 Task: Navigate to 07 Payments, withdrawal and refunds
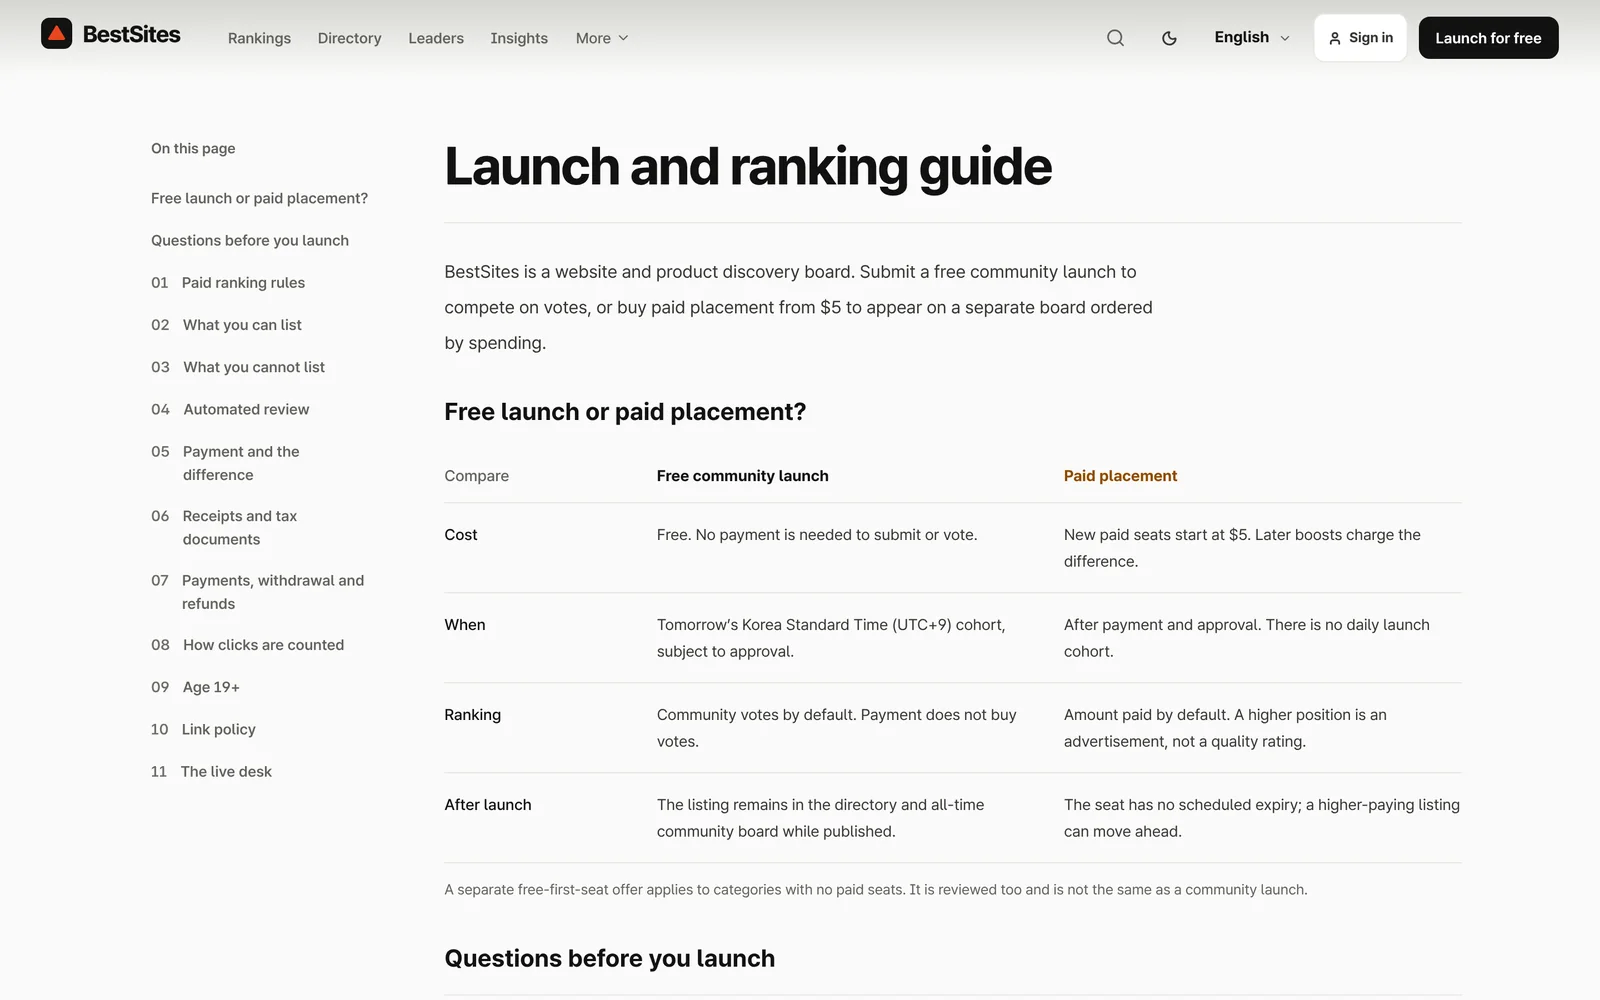[x=257, y=592]
